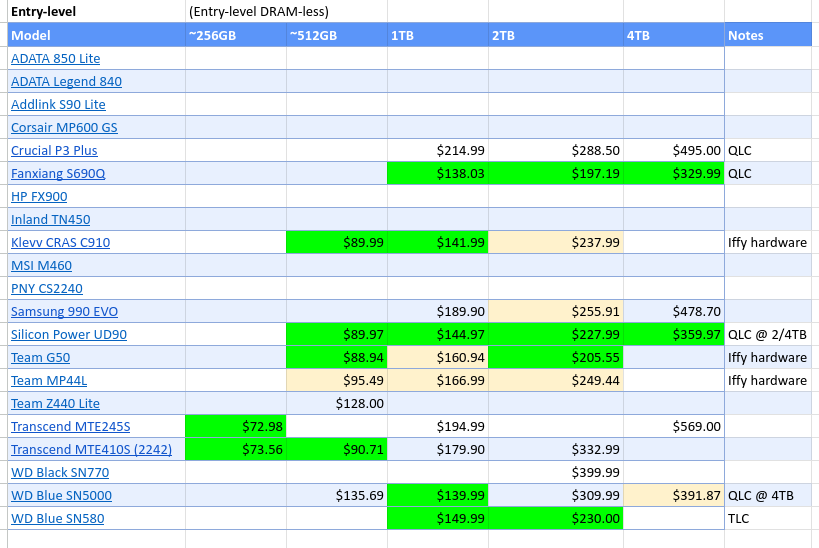This screenshot has width=819, height=548.
Task: Select the $205.55 price cell
Action: tap(556, 357)
